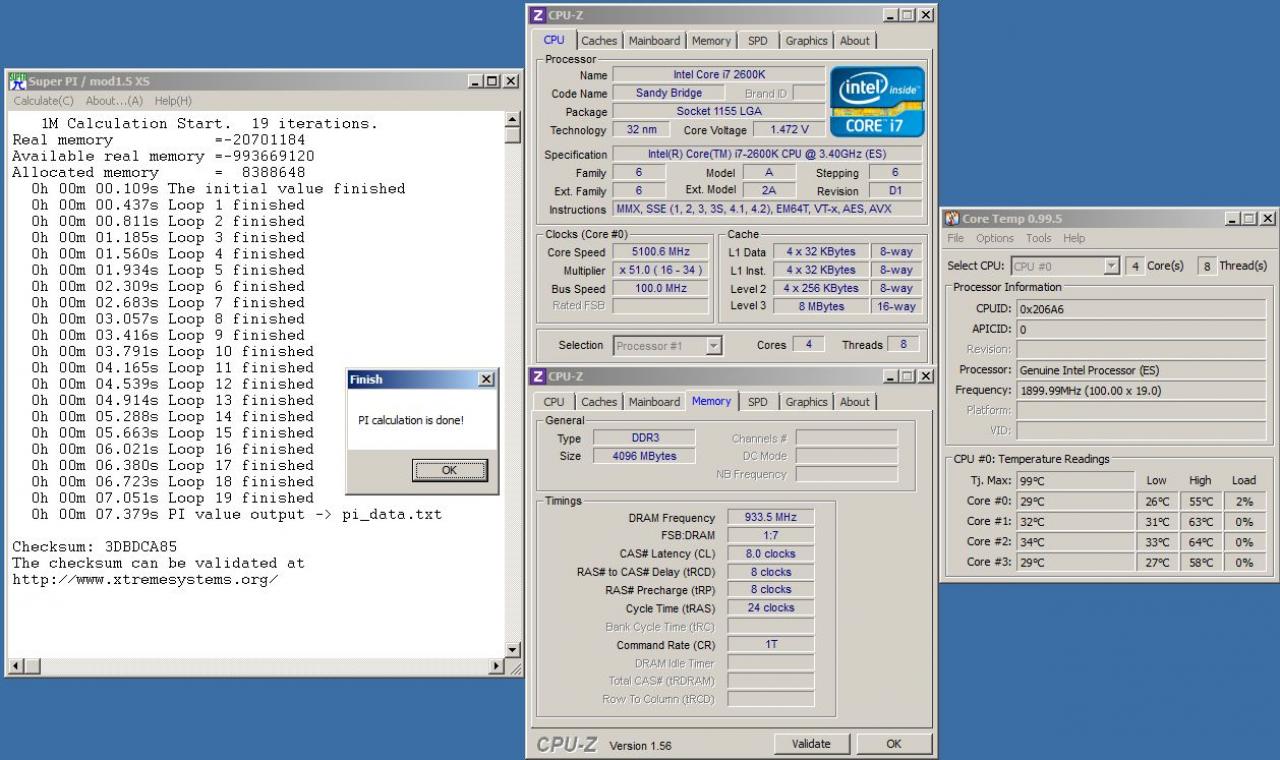The height and width of the screenshot is (760, 1280).
Task: Click the Intel Core i7 logo
Action: 877,102
